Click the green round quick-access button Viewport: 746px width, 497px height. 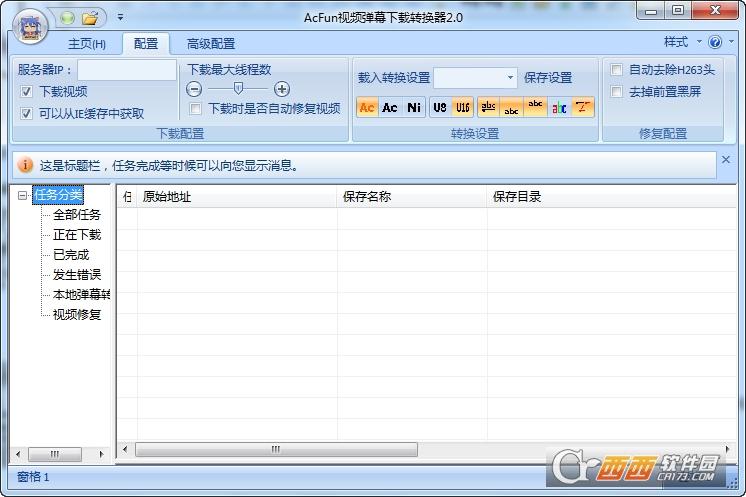[68, 18]
